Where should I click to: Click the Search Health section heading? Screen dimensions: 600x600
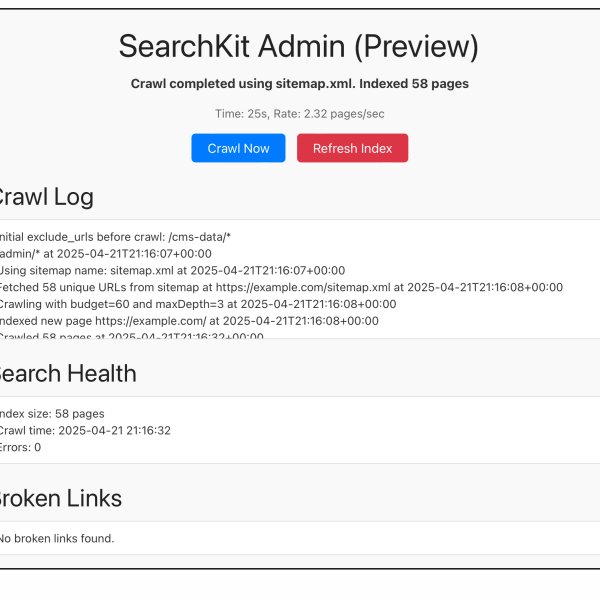66,374
